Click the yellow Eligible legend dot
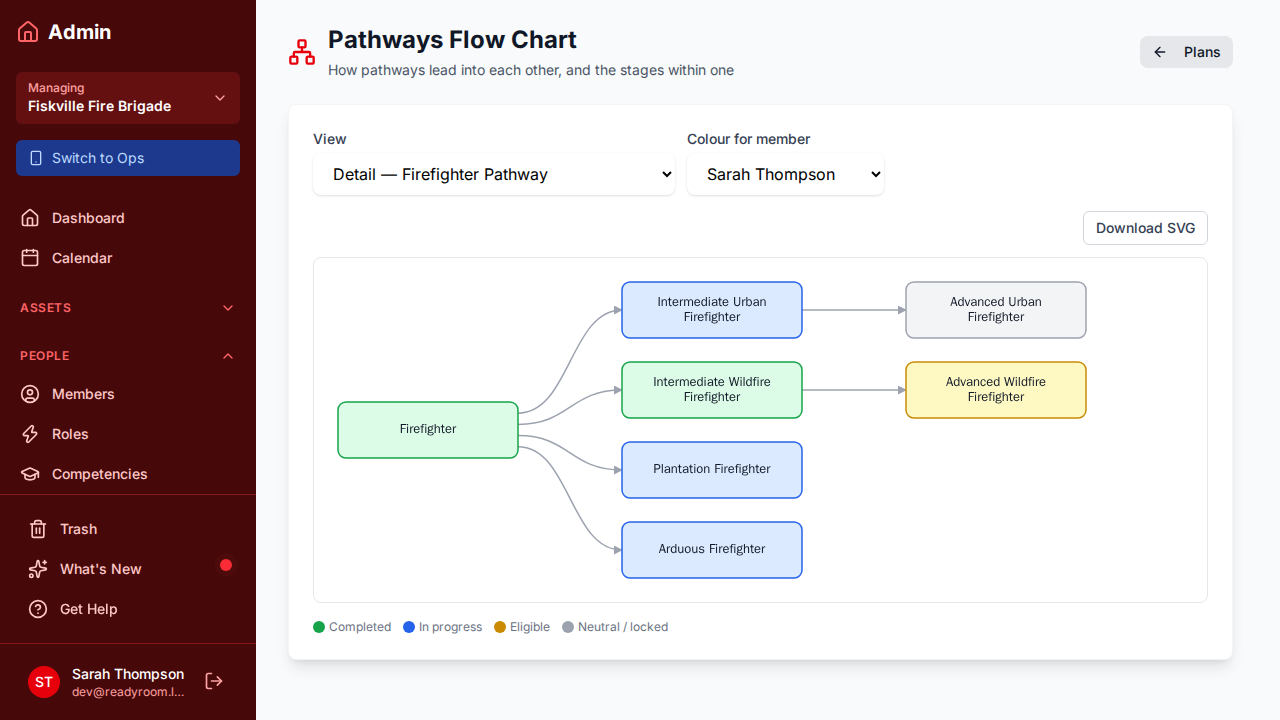 tap(500, 627)
